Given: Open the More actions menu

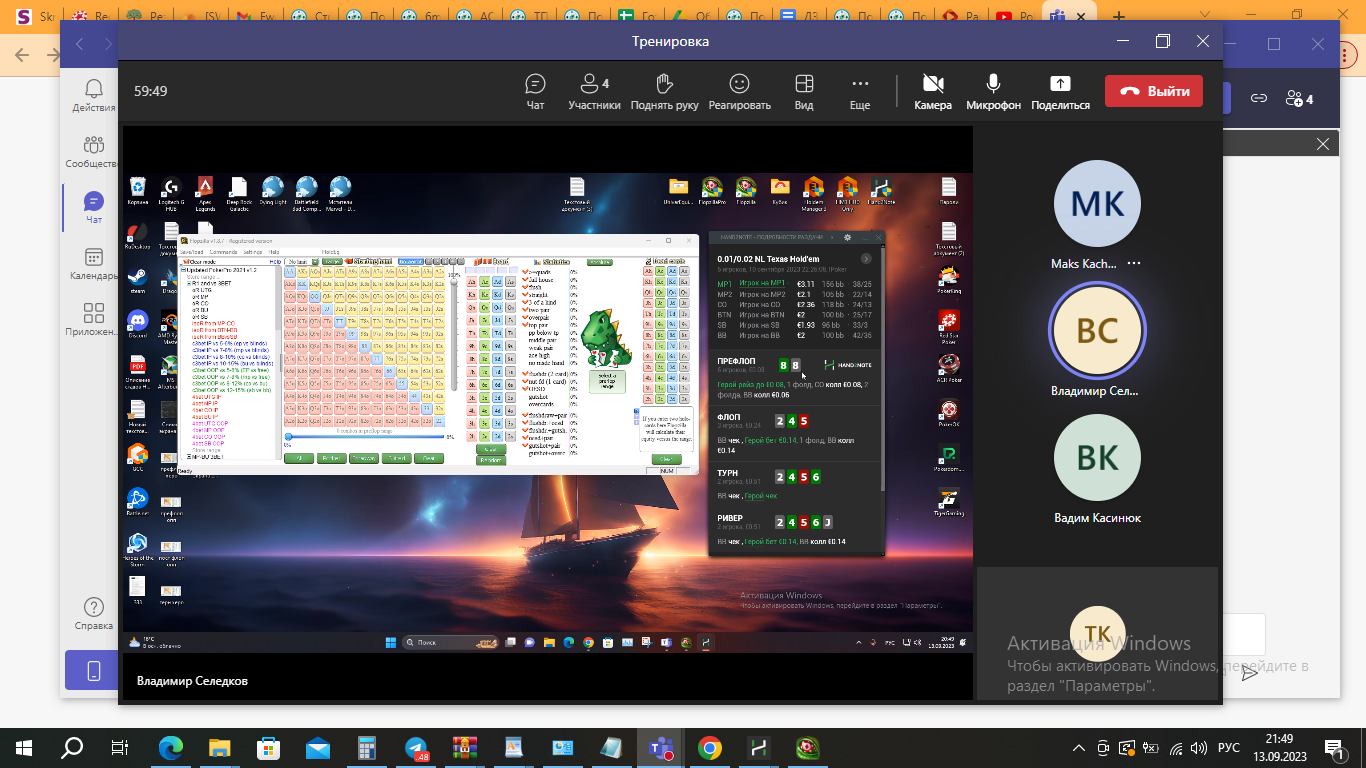Looking at the screenshot, I should [860, 91].
